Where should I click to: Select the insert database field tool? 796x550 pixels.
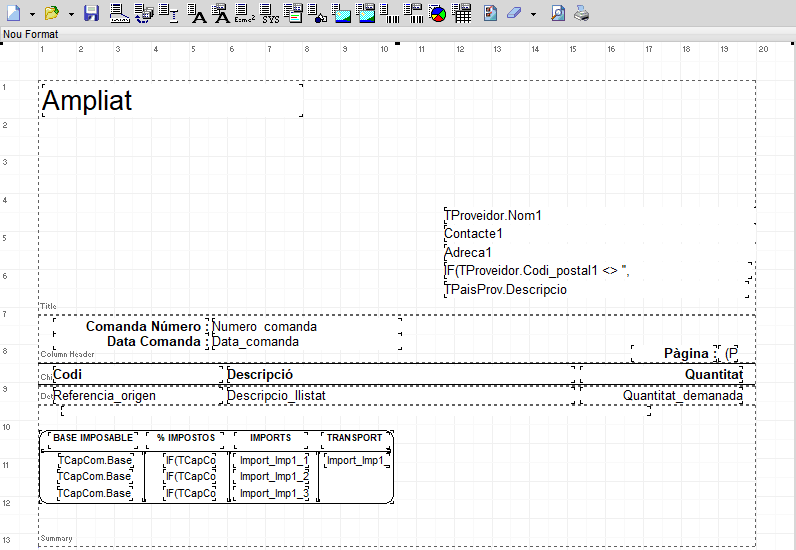click(144, 13)
